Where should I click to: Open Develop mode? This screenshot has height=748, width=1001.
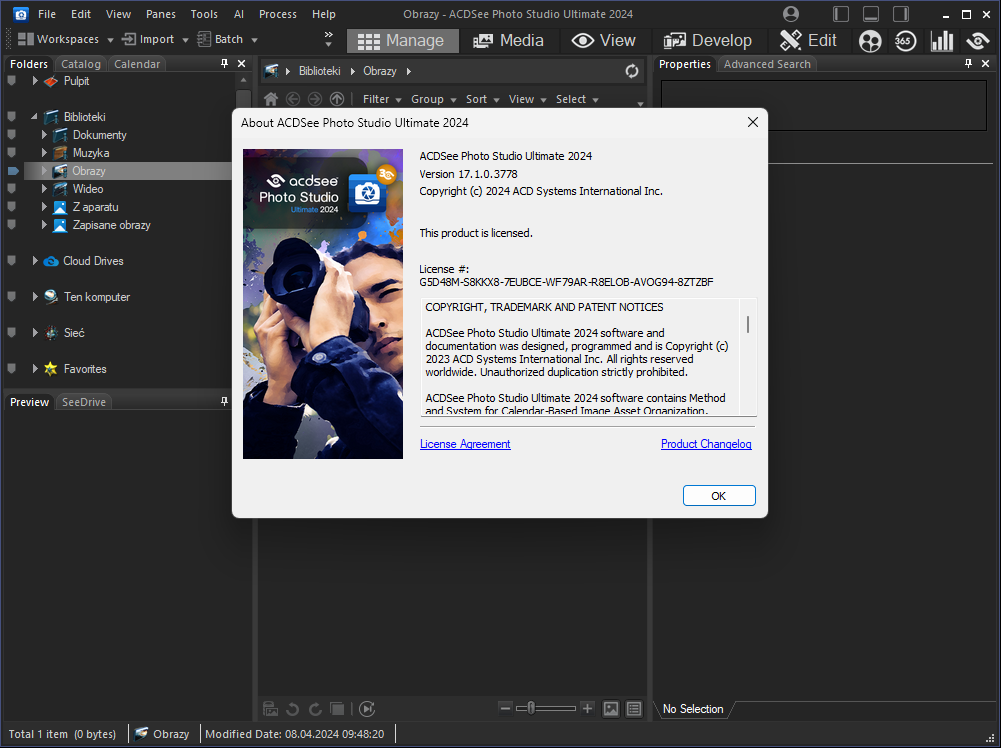click(707, 40)
